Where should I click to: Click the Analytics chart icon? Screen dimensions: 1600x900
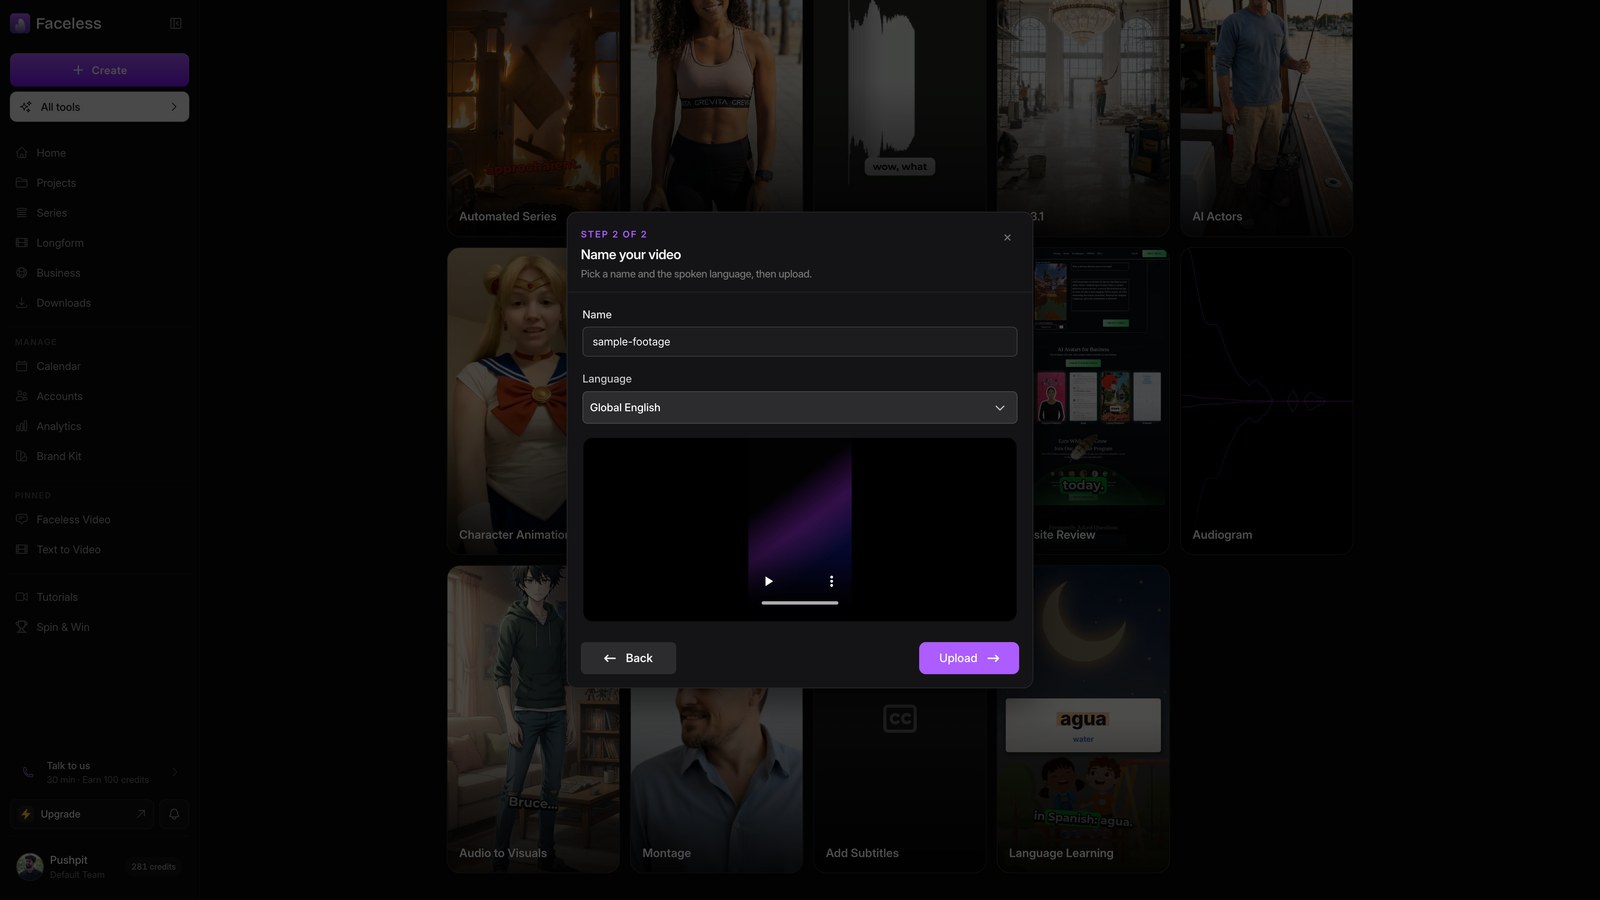[22, 426]
